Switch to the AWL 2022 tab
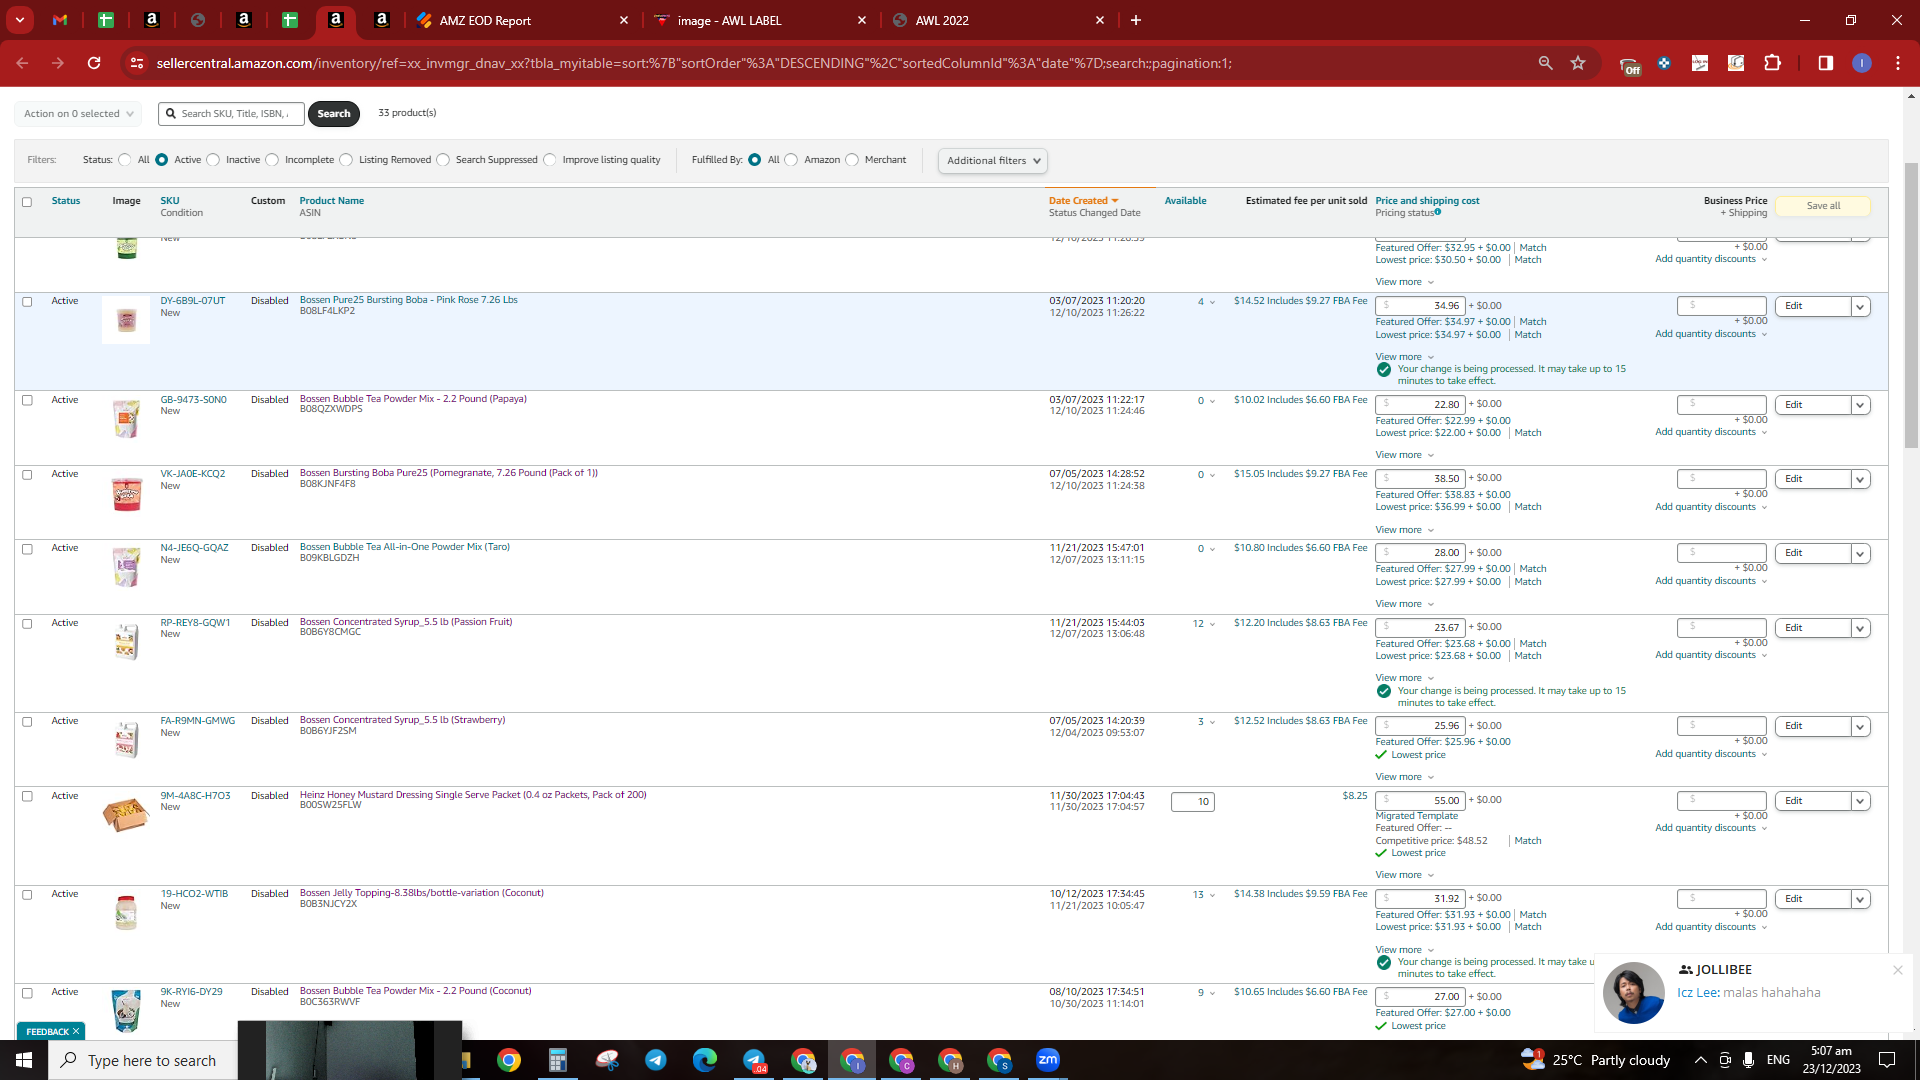Viewport: 1920px width, 1080px height. point(998,20)
